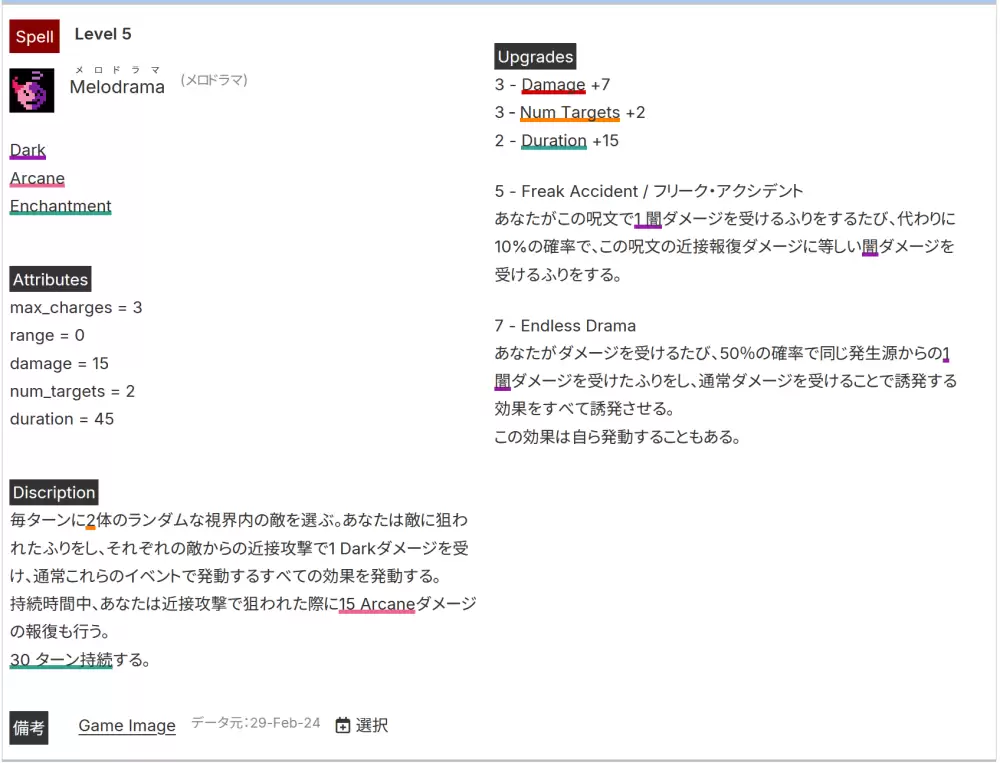The width and height of the screenshot is (1000, 763).
Task: Click the red Spell tag
Action: click(35, 37)
